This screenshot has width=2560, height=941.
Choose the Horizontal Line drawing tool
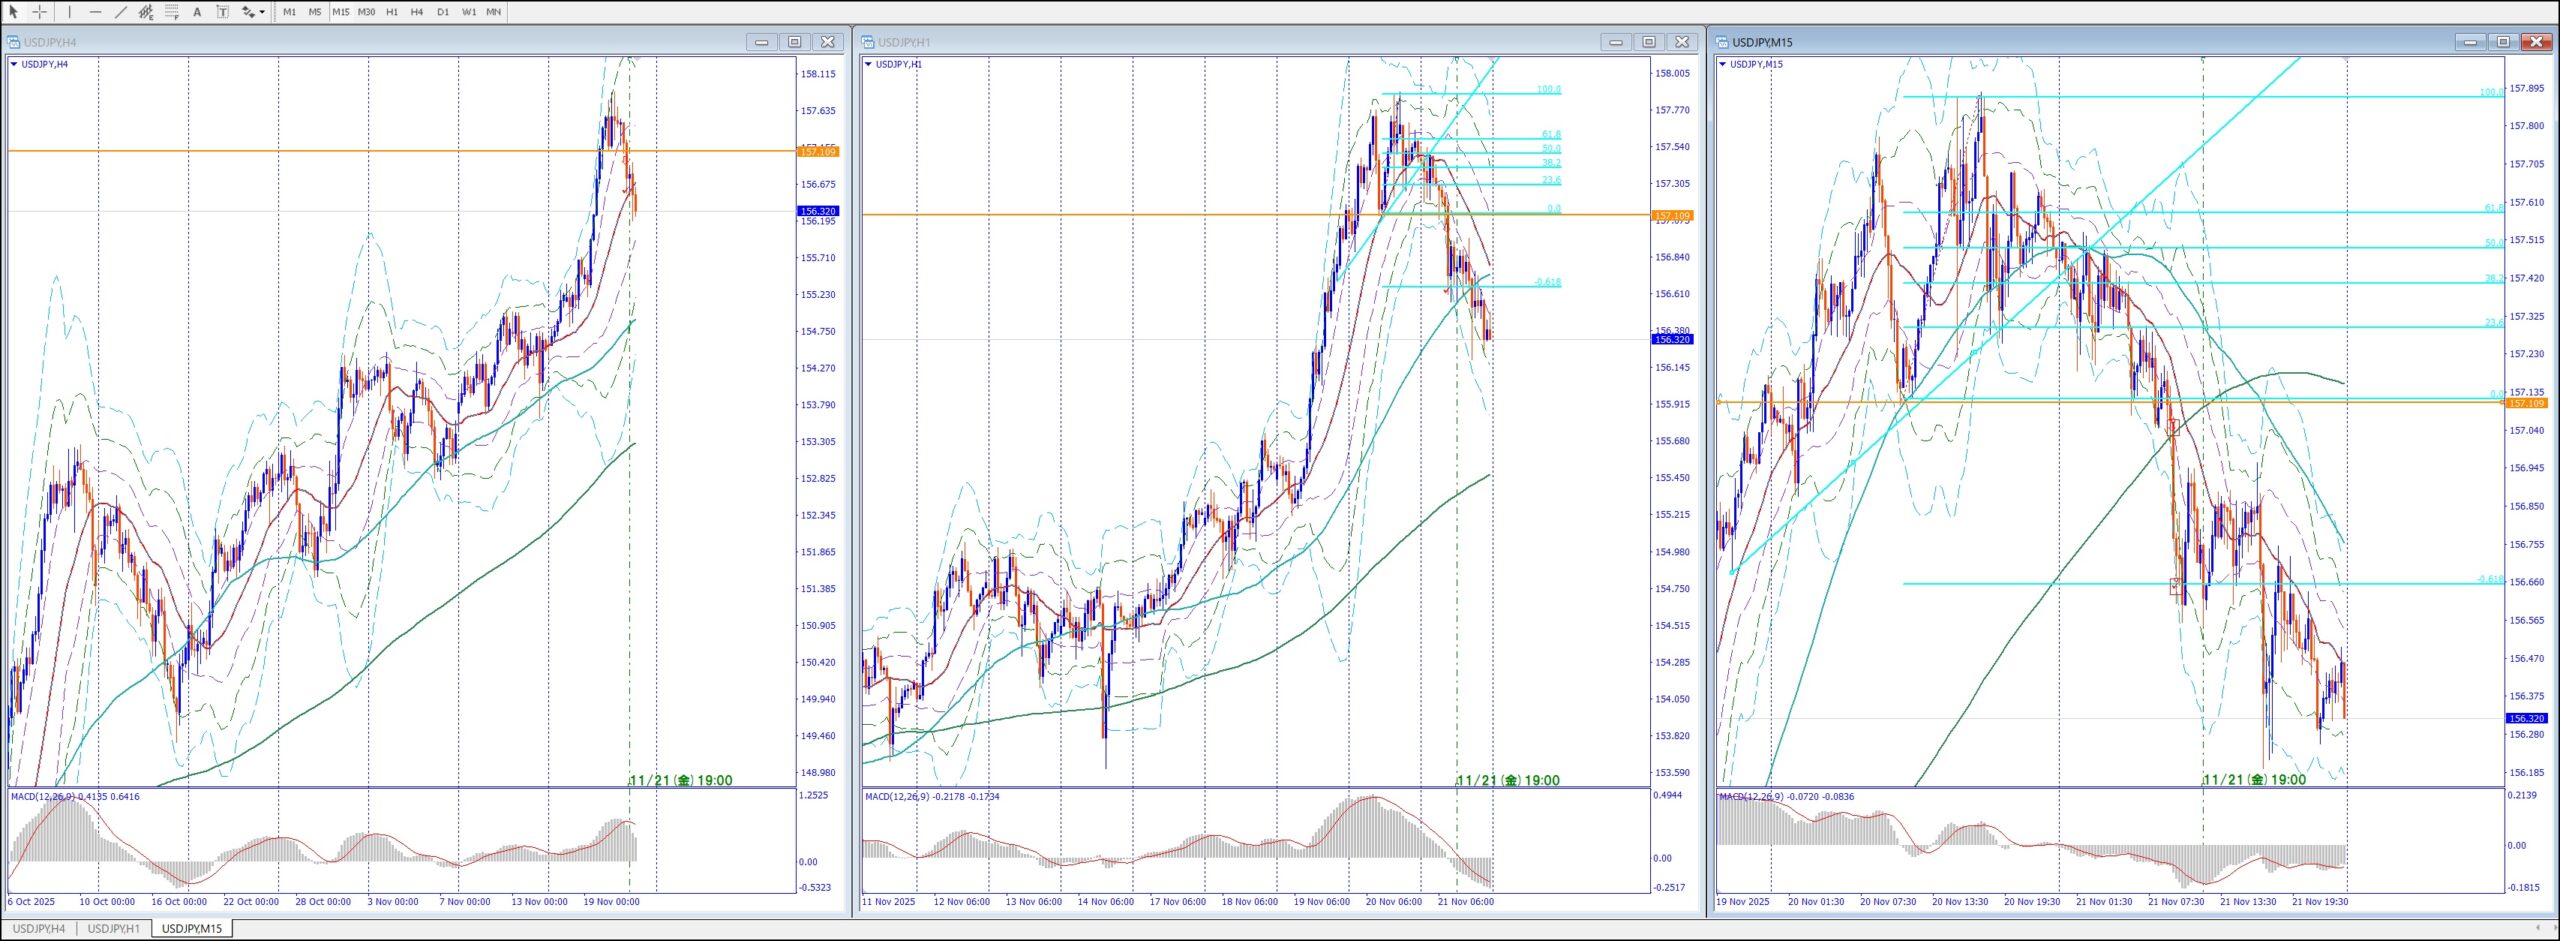95,12
